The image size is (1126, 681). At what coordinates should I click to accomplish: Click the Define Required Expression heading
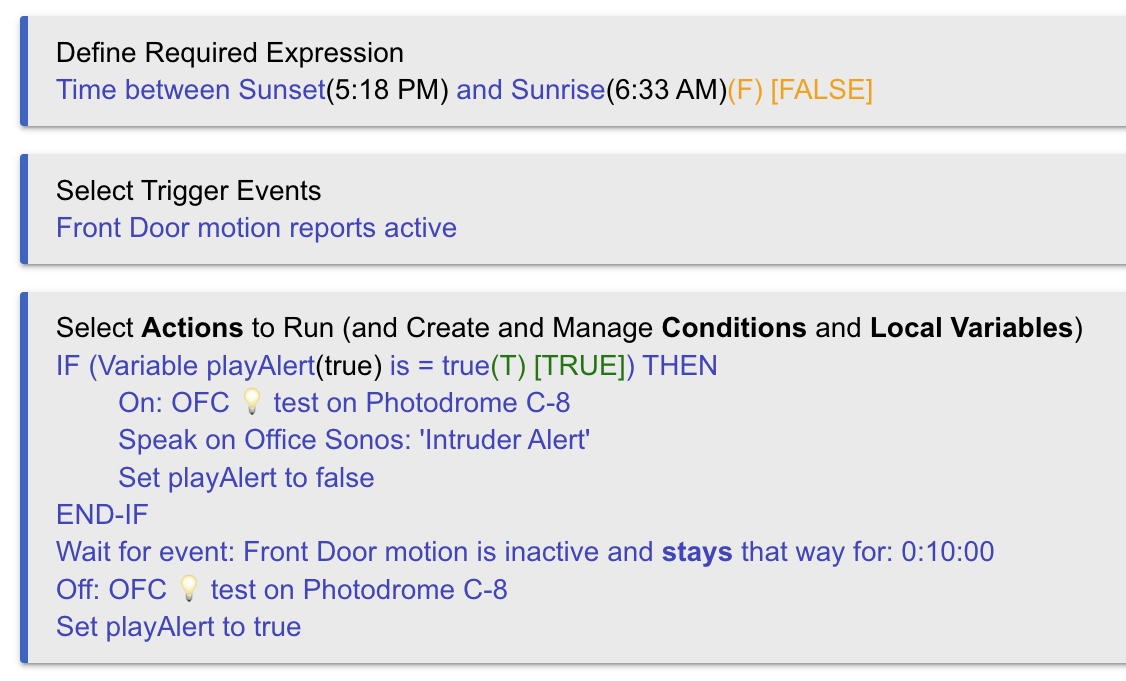pyautogui.click(x=230, y=53)
